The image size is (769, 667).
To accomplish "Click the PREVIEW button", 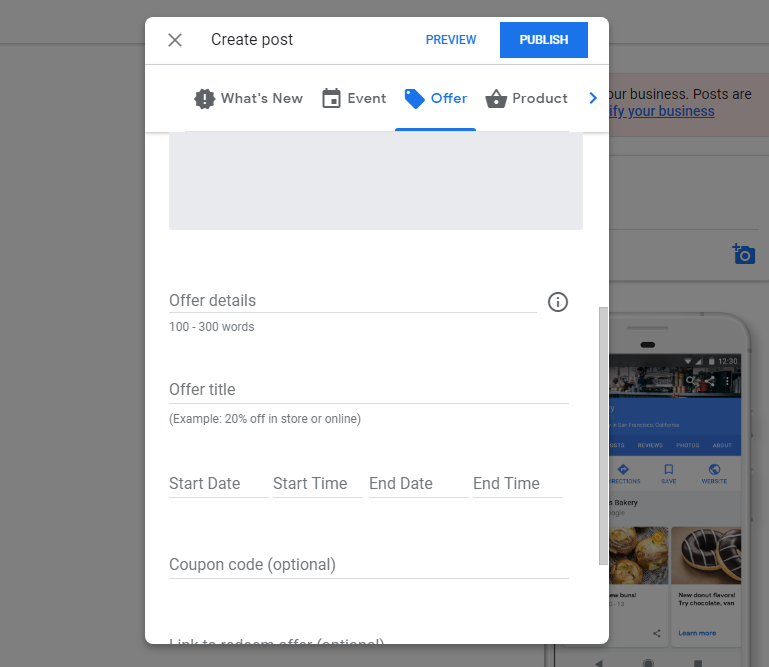I will (x=451, y=40).
